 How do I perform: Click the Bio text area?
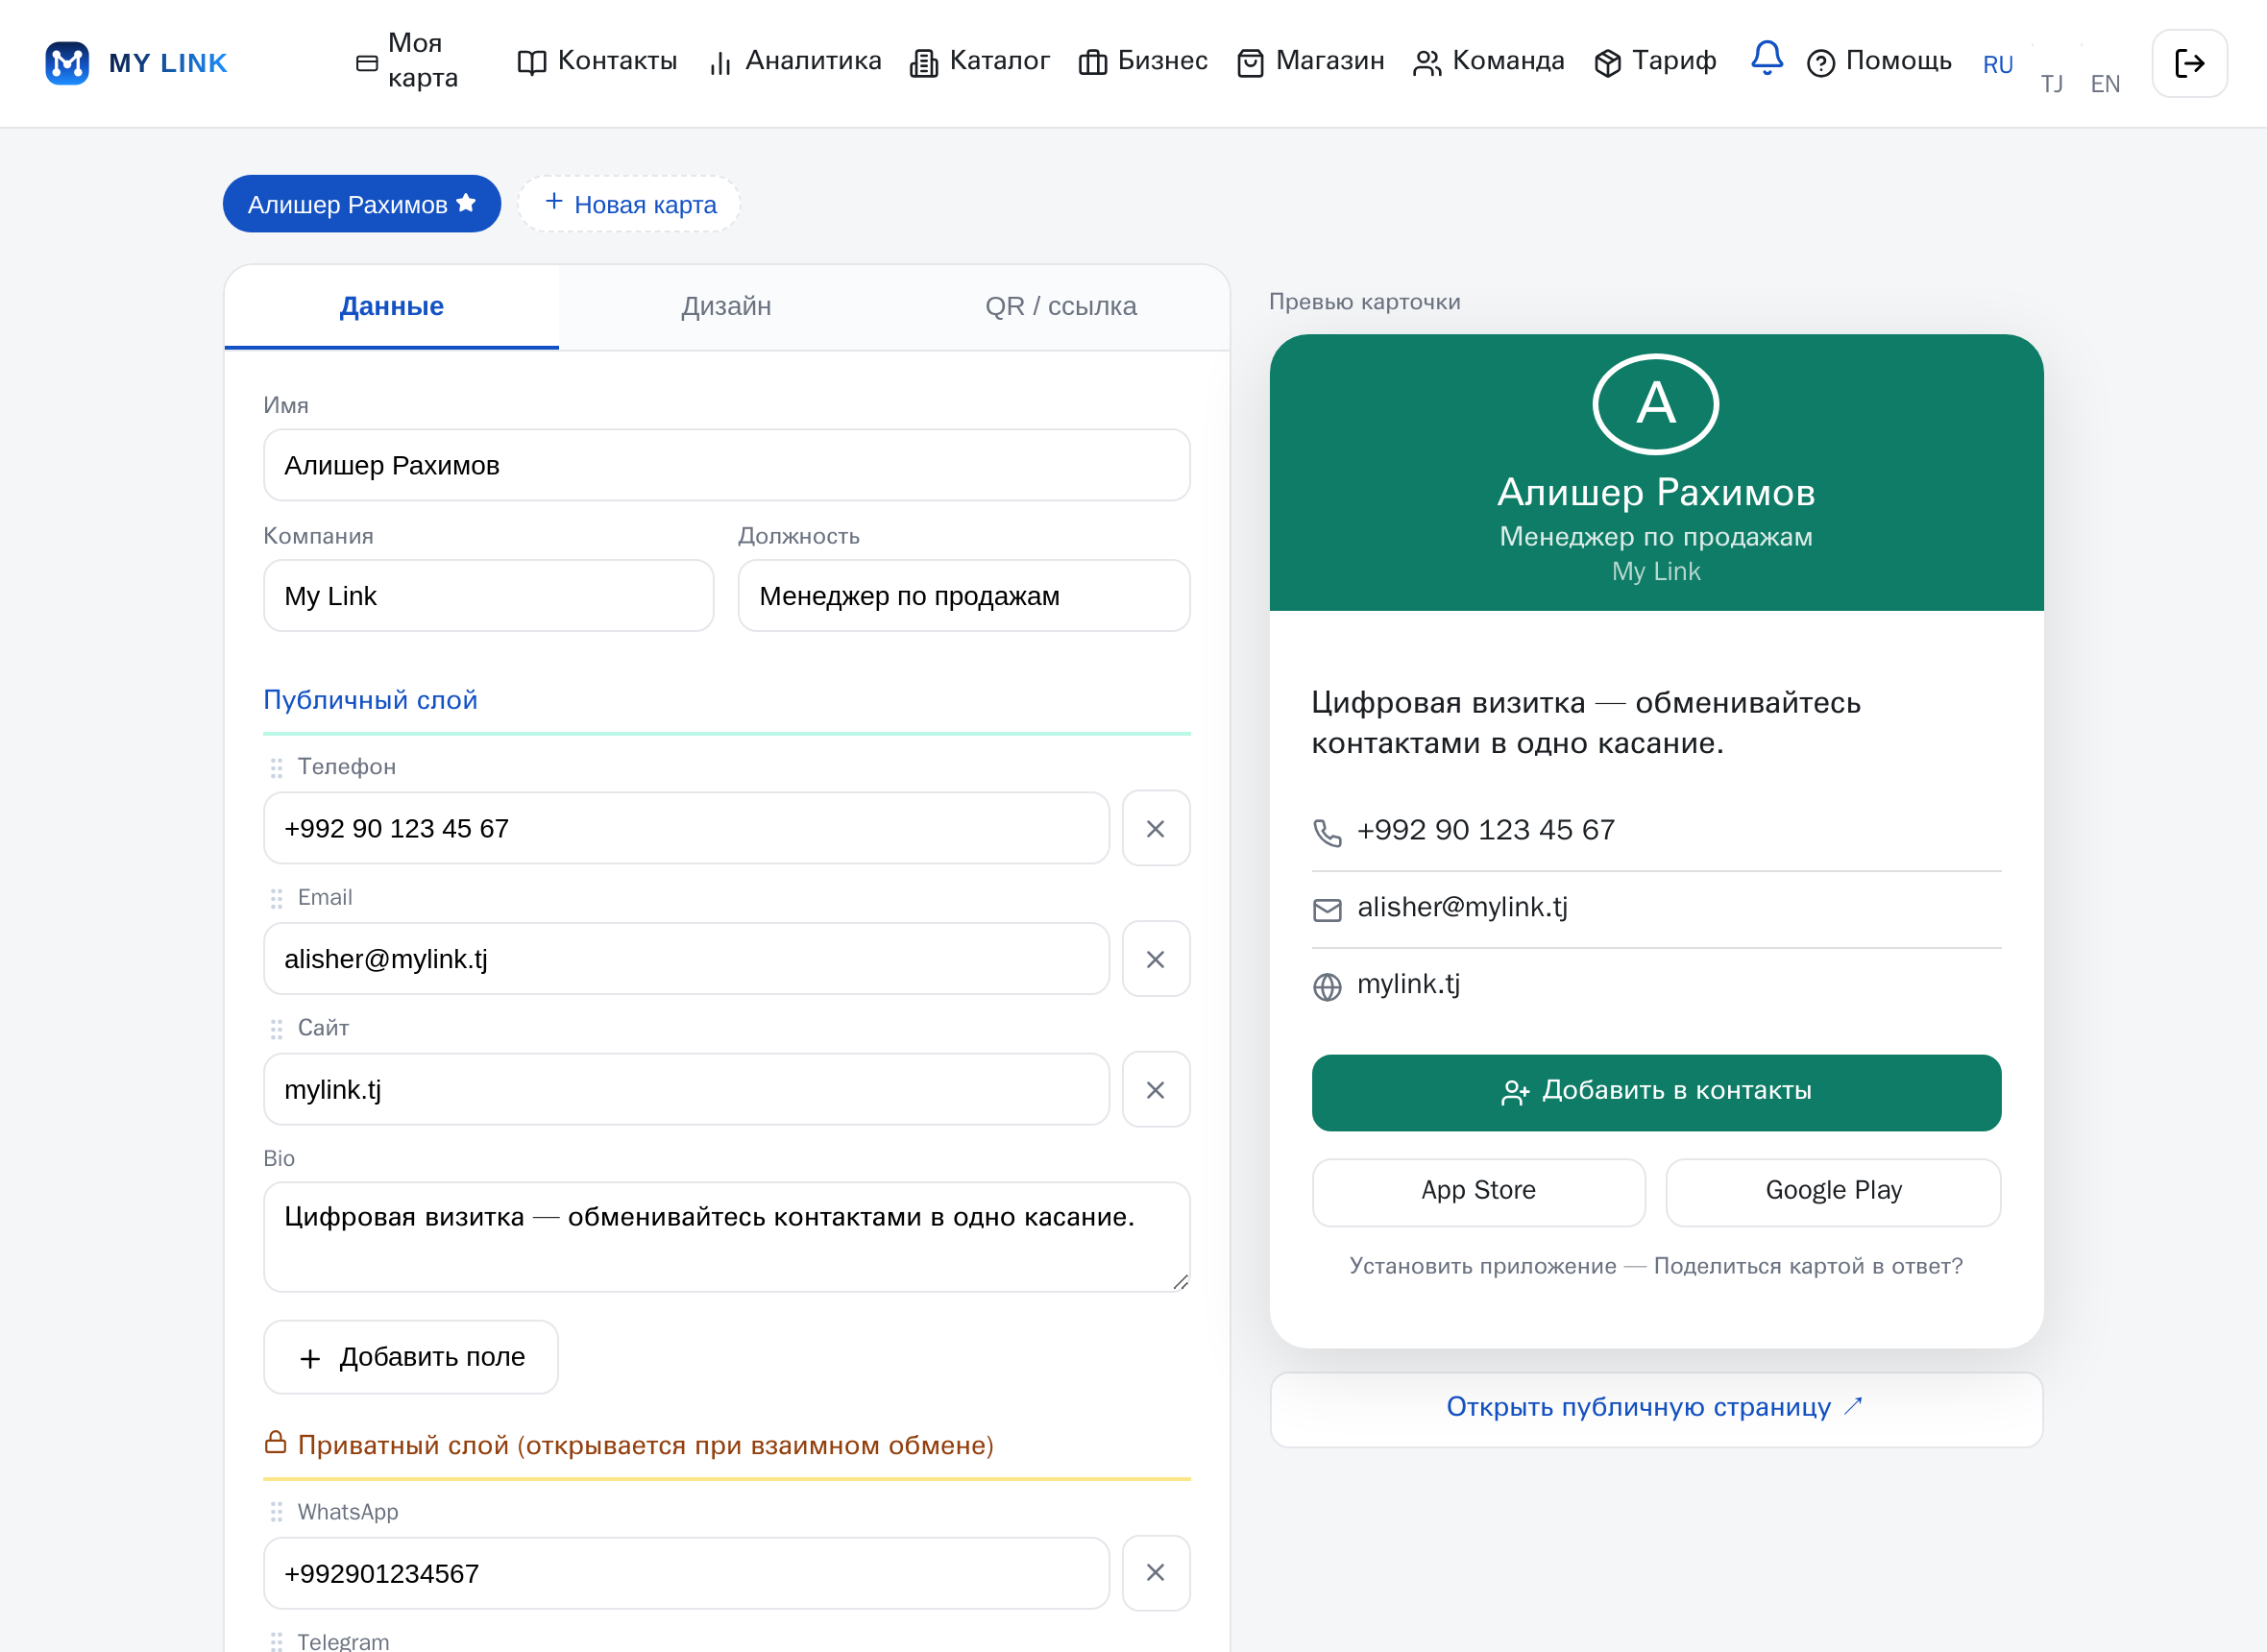point(726,1236)
